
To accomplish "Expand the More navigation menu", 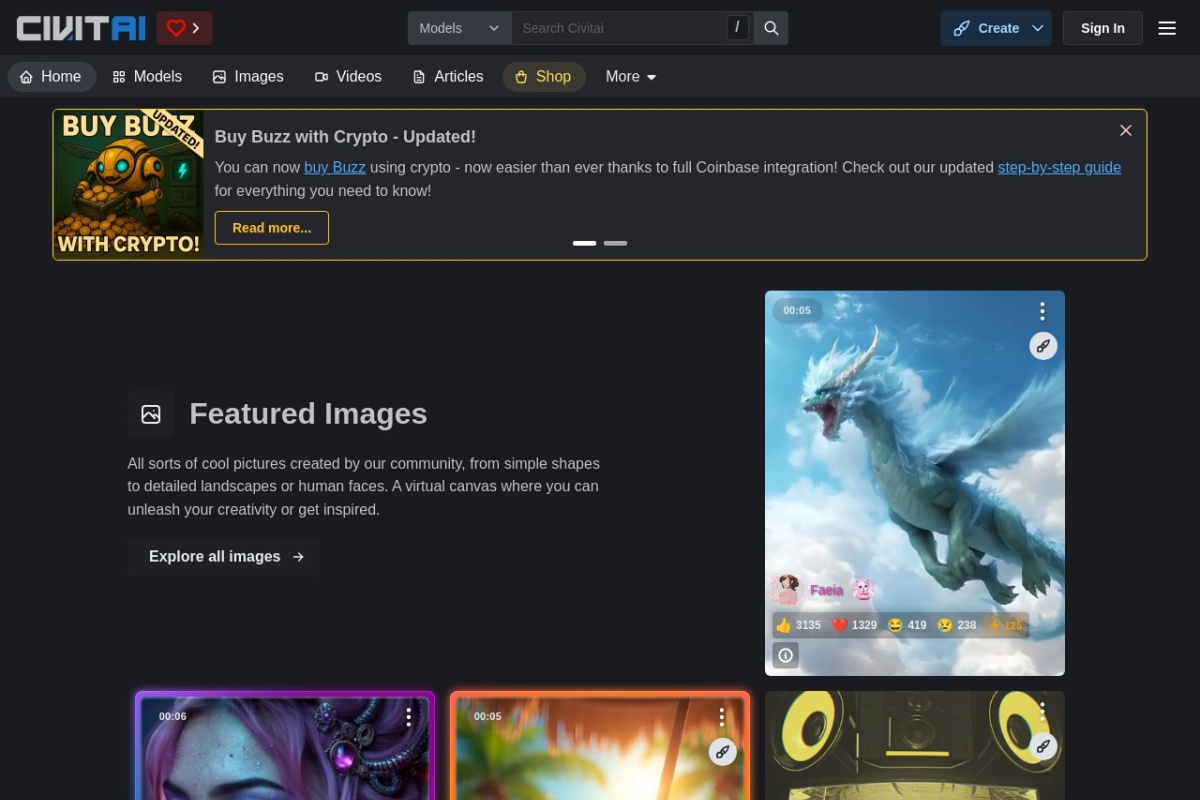I will [x=630, y=77].
